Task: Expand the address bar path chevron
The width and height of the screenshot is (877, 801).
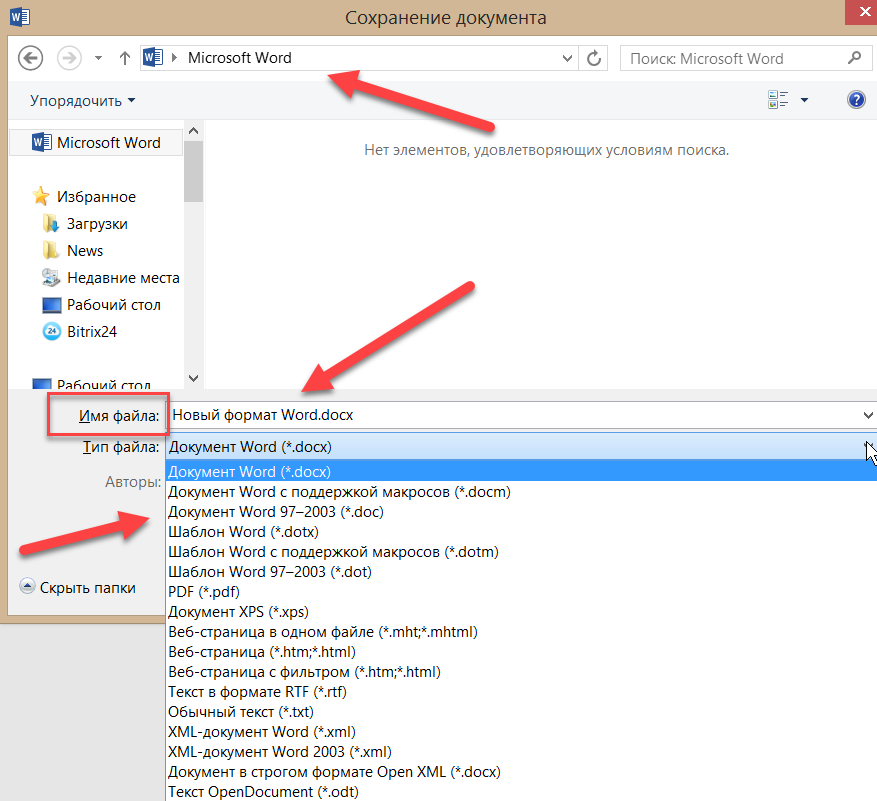Action: 175,58
